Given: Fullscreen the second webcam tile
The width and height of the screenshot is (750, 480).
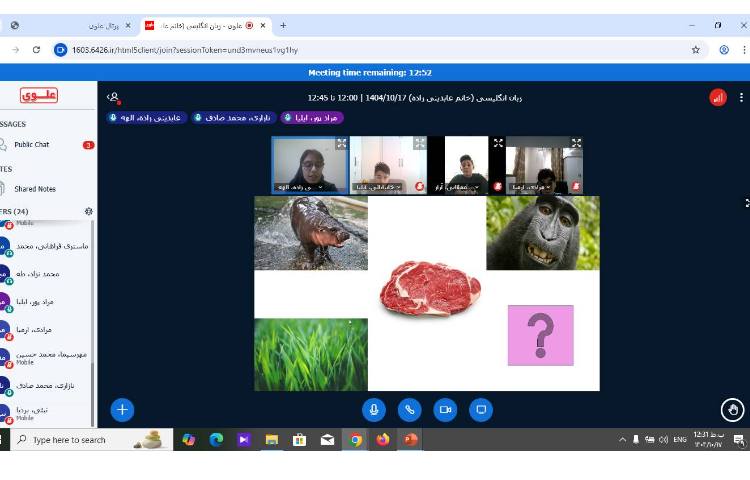Looking at the screenshot, I should tap(419, 143).
